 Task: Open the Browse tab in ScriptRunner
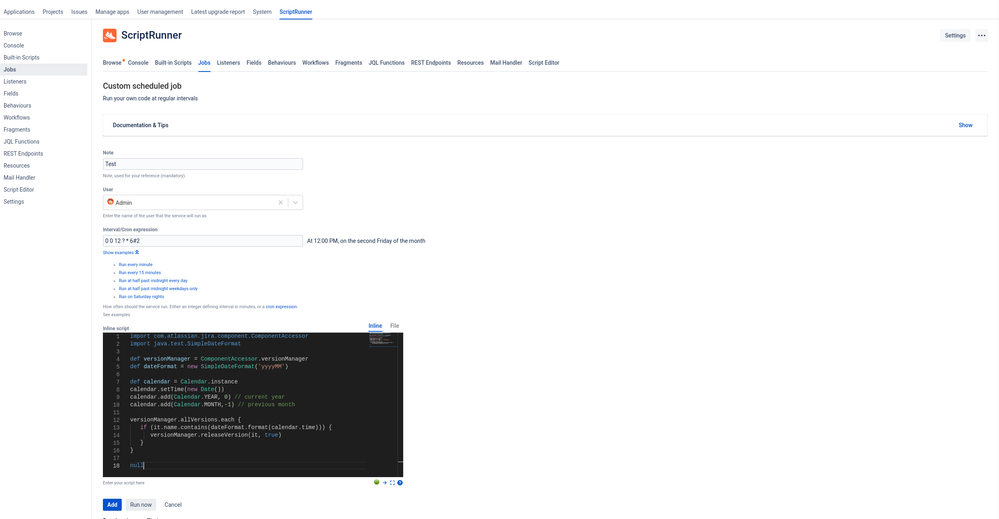[x=112, y=63]
